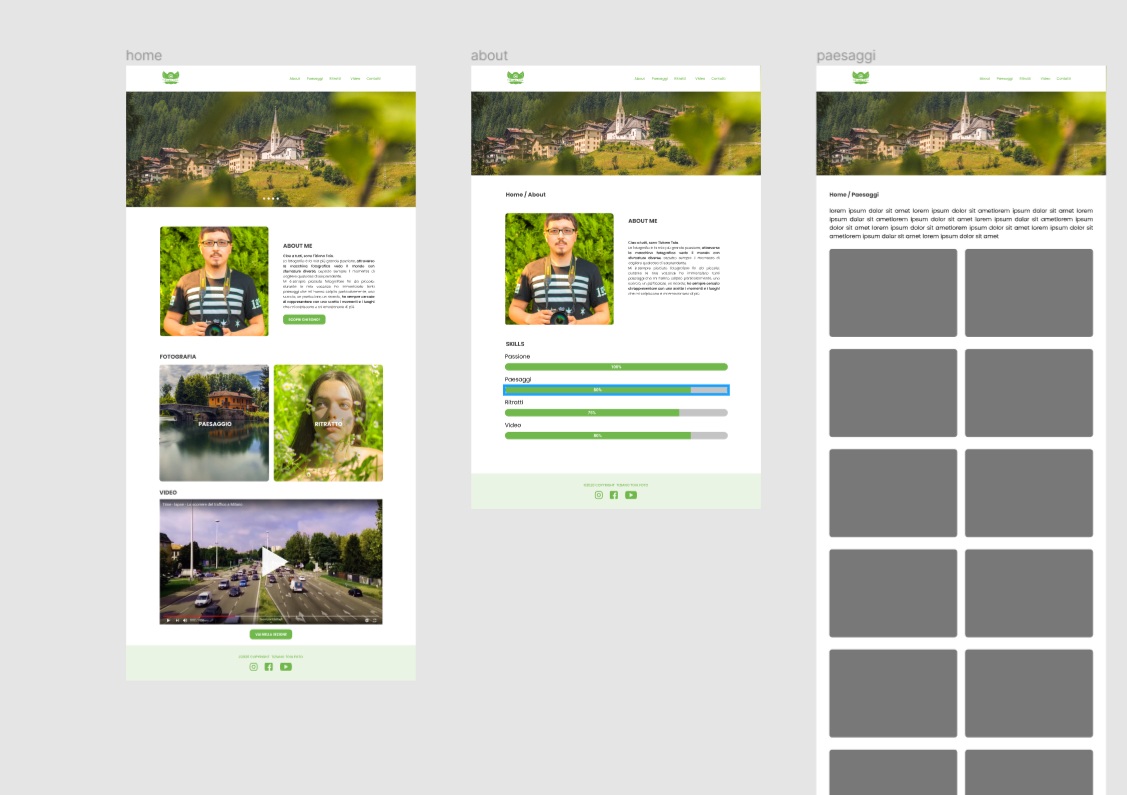The height and width of the screenshot is (795, 1127).
Task: Select the ABOUT ME heading in the about frame
Action: click(x=643, y=221)
